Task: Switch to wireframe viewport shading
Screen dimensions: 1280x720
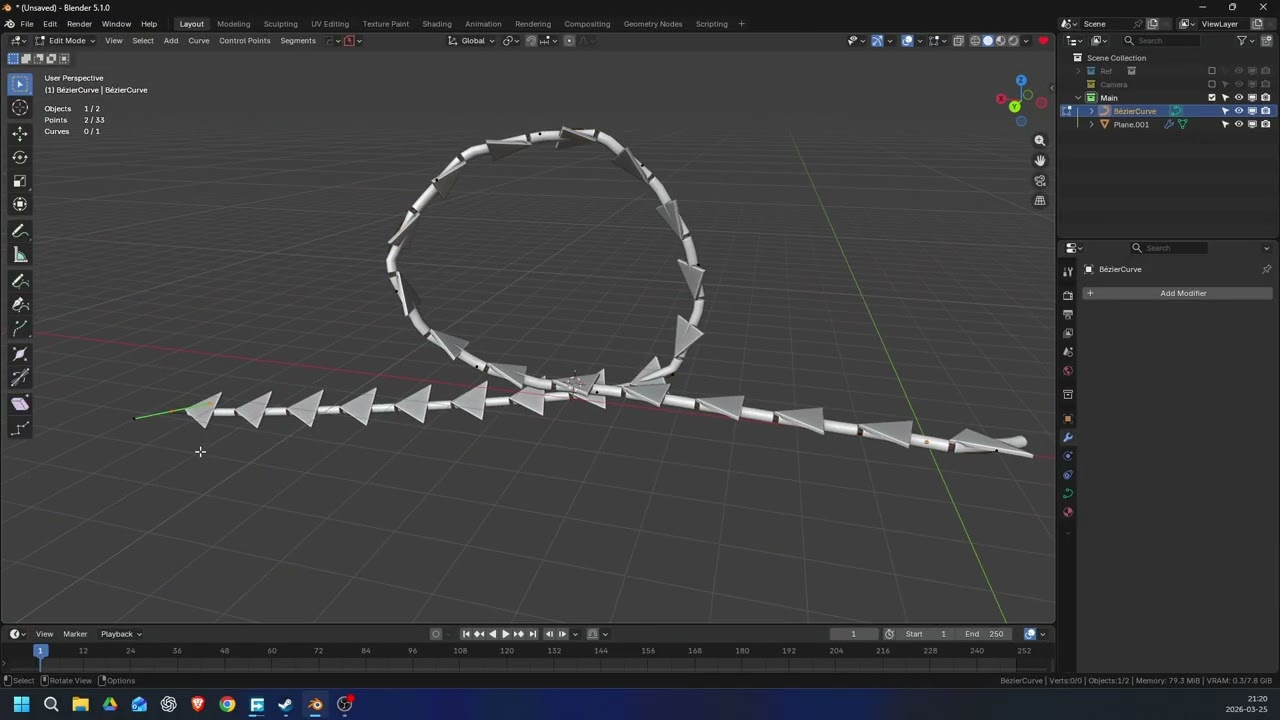Action: (975, 41)
